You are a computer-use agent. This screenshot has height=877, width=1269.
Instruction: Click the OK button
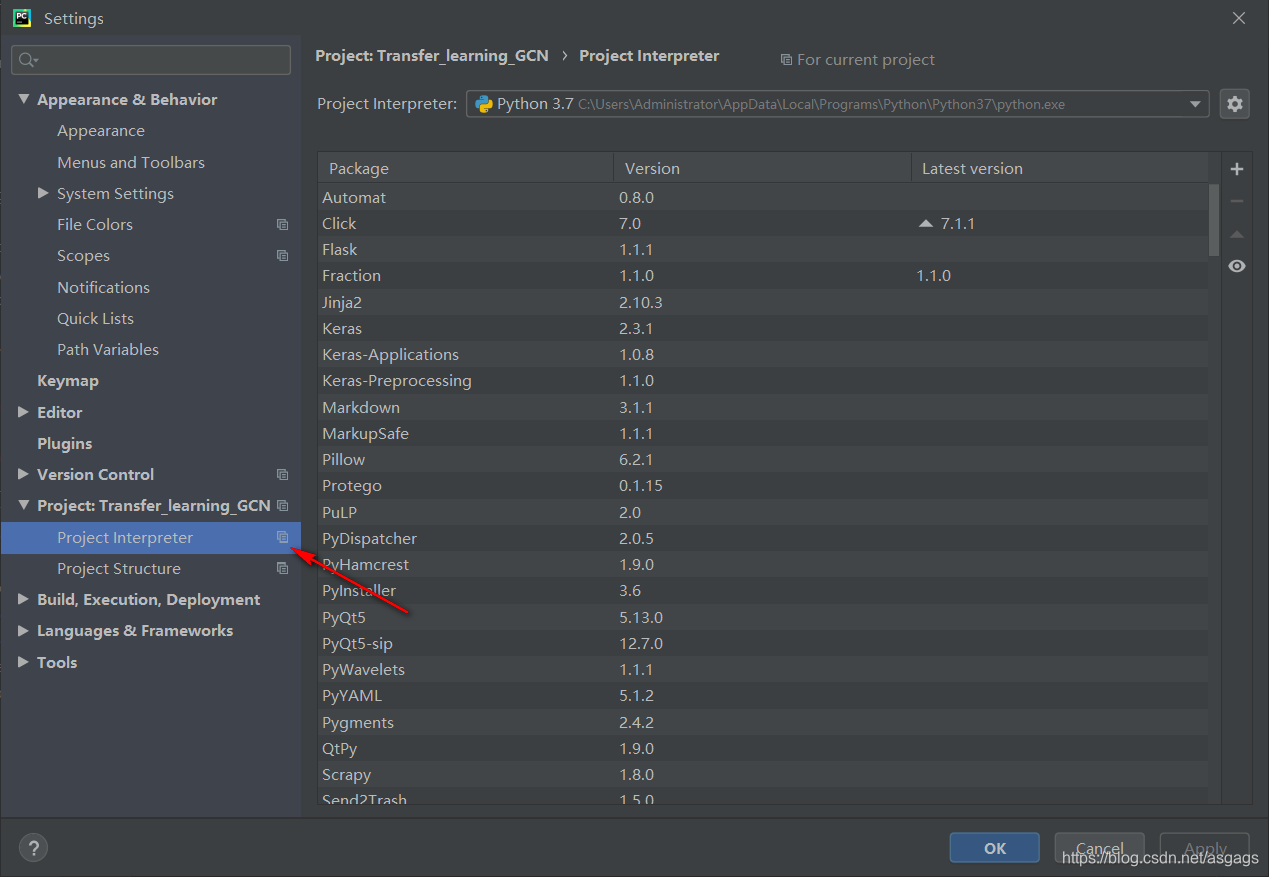(x=994, y=848)
